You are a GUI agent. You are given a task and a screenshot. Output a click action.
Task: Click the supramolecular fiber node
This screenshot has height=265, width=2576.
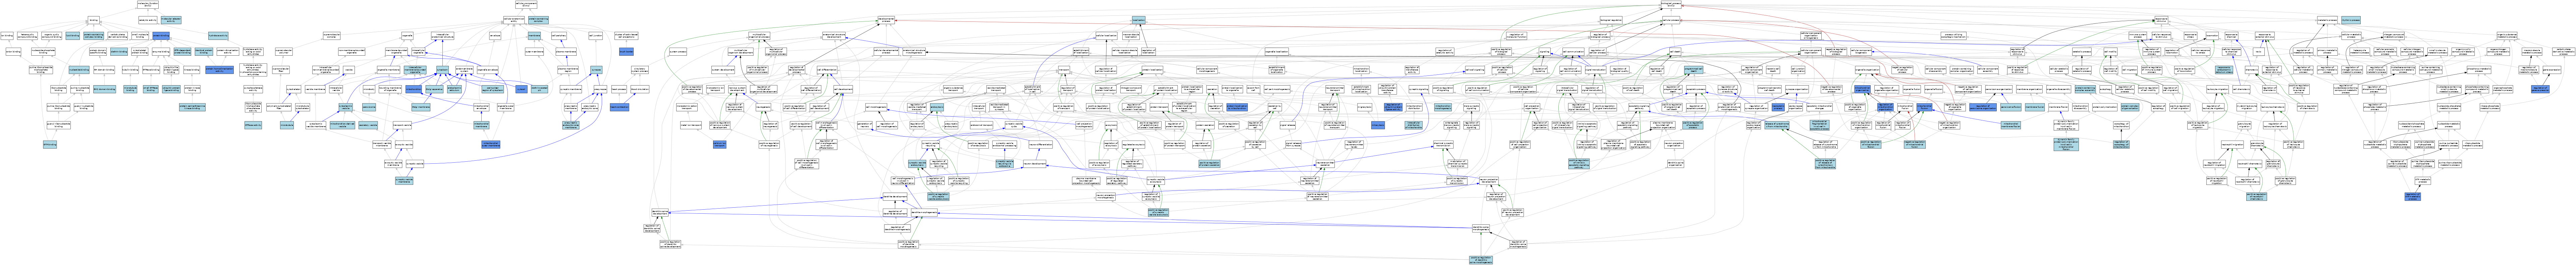281,70
